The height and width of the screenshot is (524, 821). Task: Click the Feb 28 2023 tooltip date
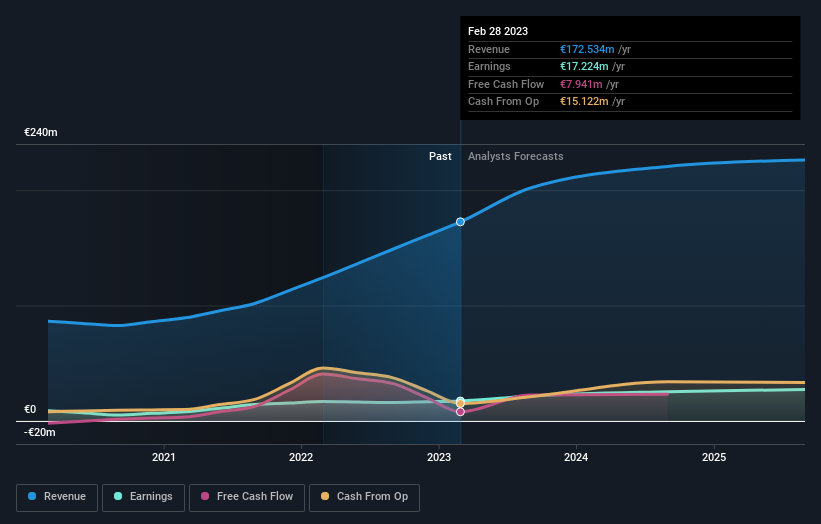[x=498, y=31]
